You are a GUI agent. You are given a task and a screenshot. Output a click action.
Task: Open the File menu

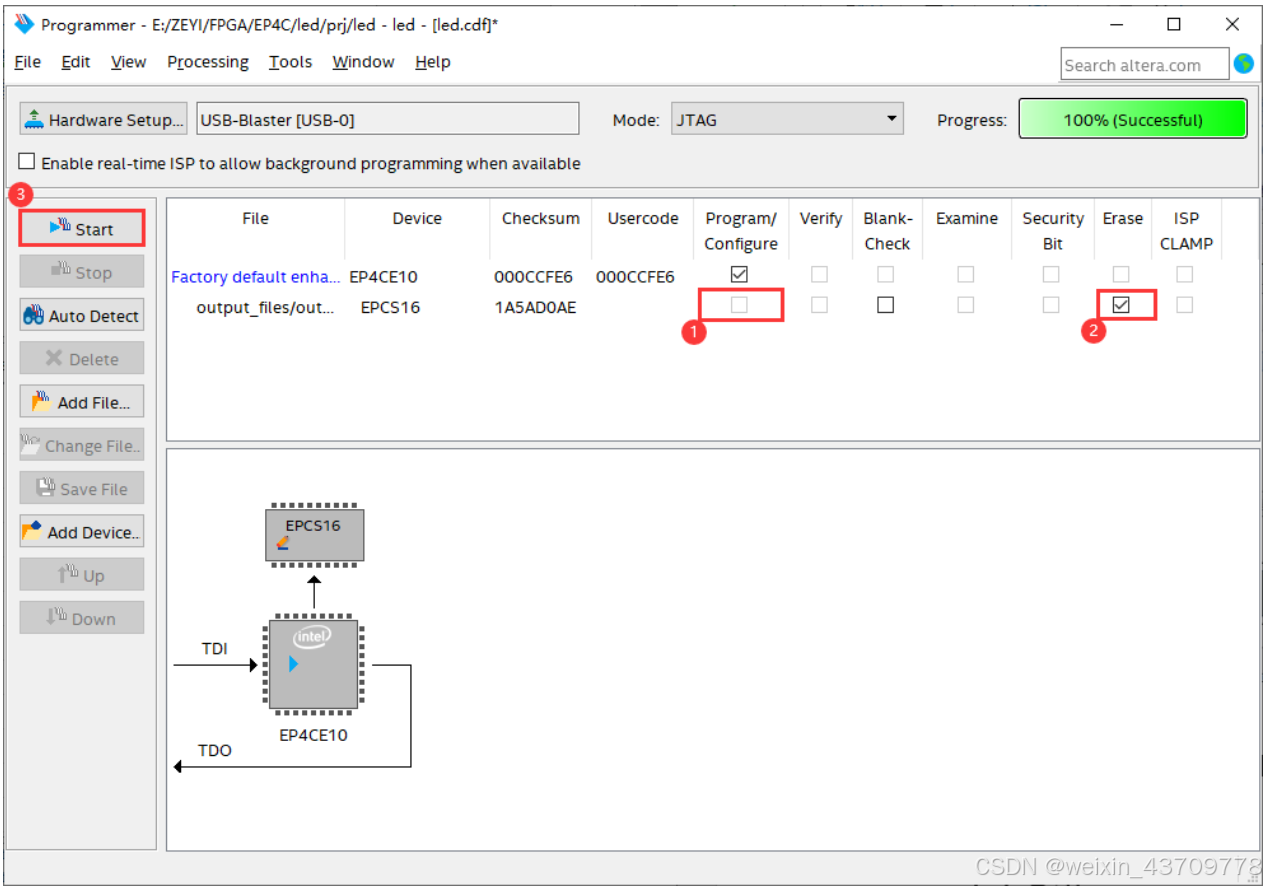pos(28,62)
